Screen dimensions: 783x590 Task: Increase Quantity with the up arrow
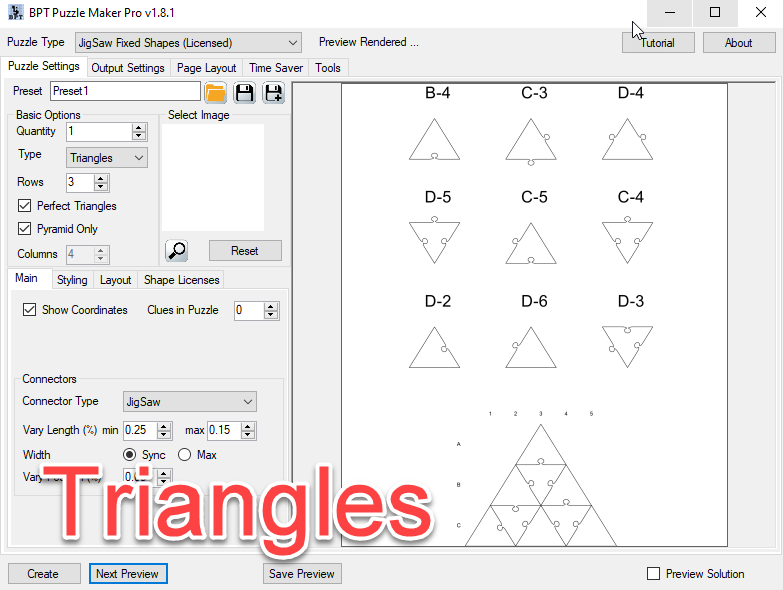pyautogui.click(x=139, y=127)
